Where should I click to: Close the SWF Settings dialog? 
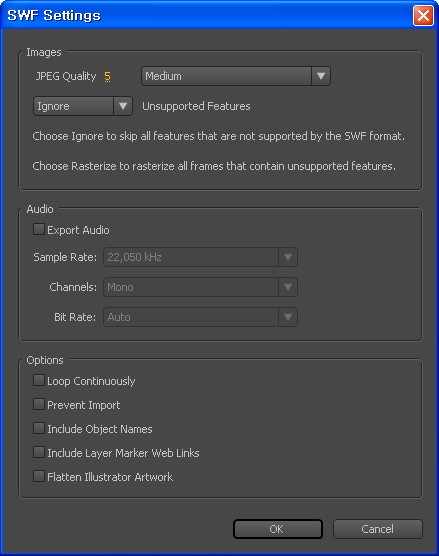423,16
